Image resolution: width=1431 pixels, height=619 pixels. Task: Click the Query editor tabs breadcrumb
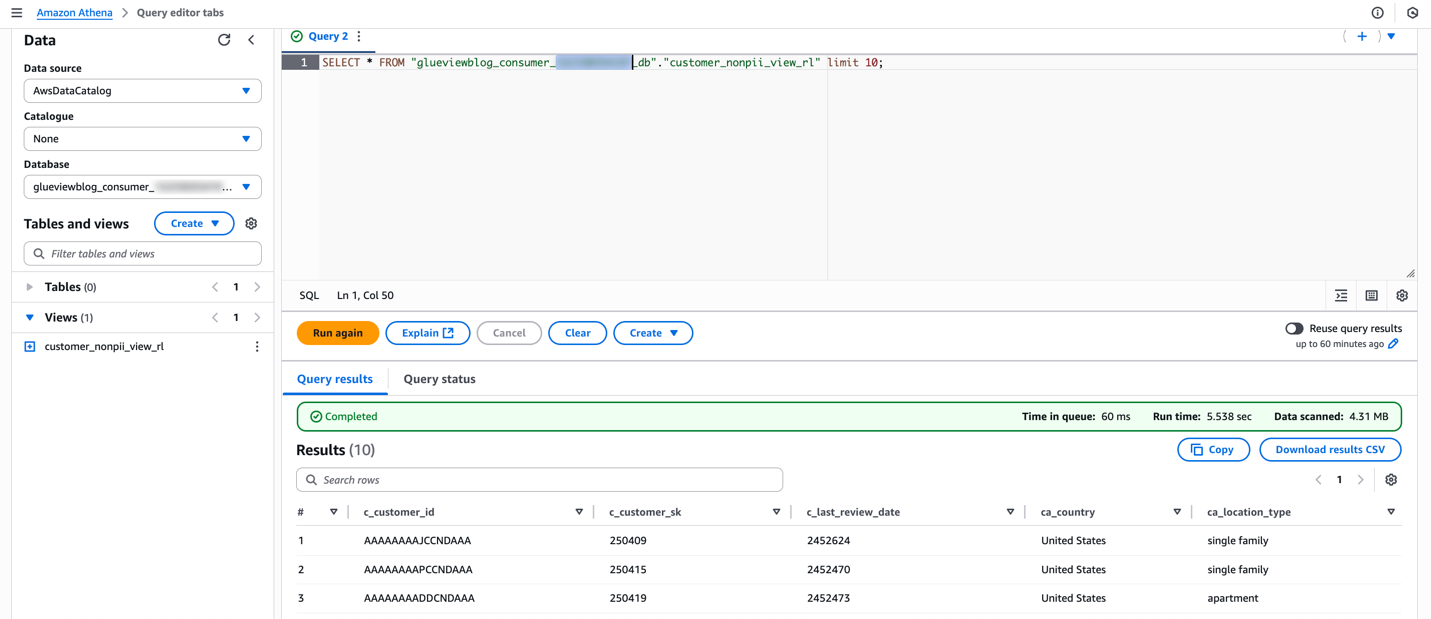click(x=180, y=13)
